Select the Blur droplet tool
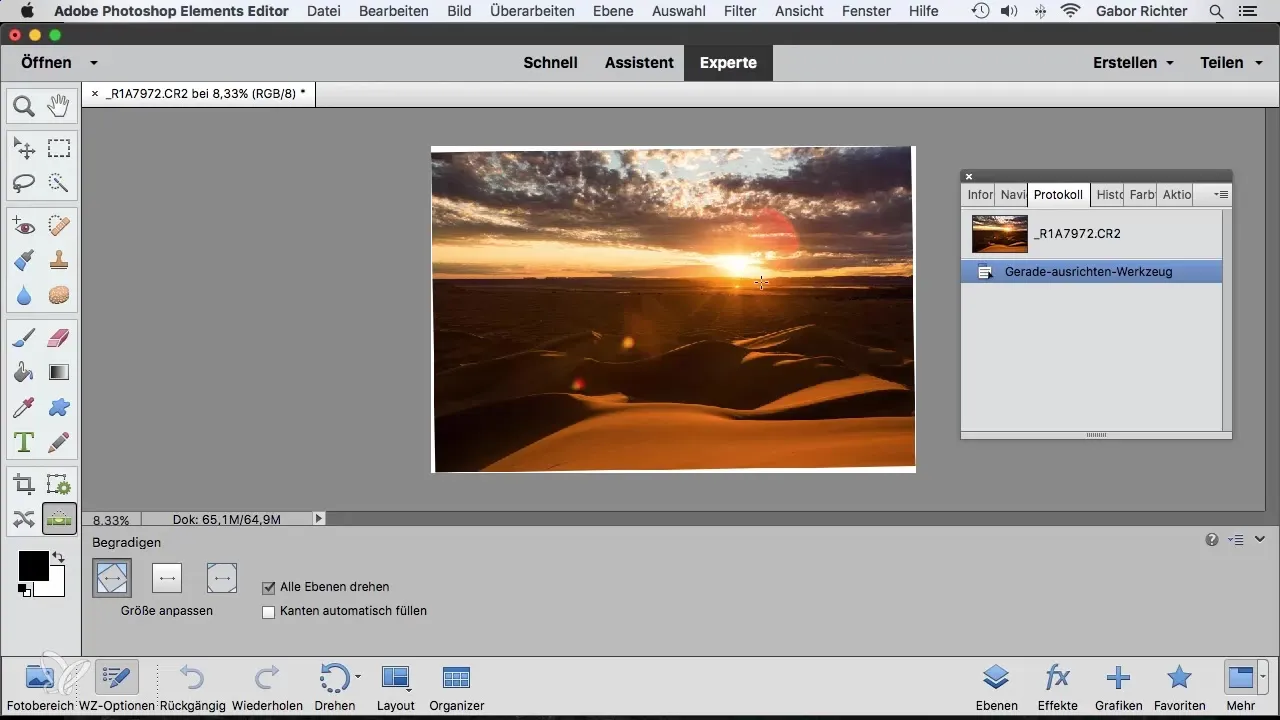 point(24,296)
